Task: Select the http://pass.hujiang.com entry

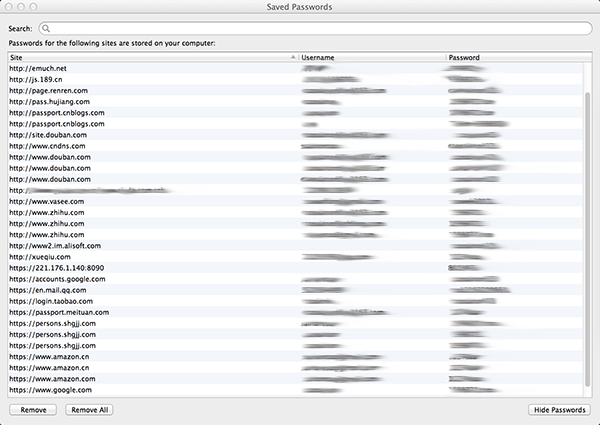Action: (x=295, y=102)
